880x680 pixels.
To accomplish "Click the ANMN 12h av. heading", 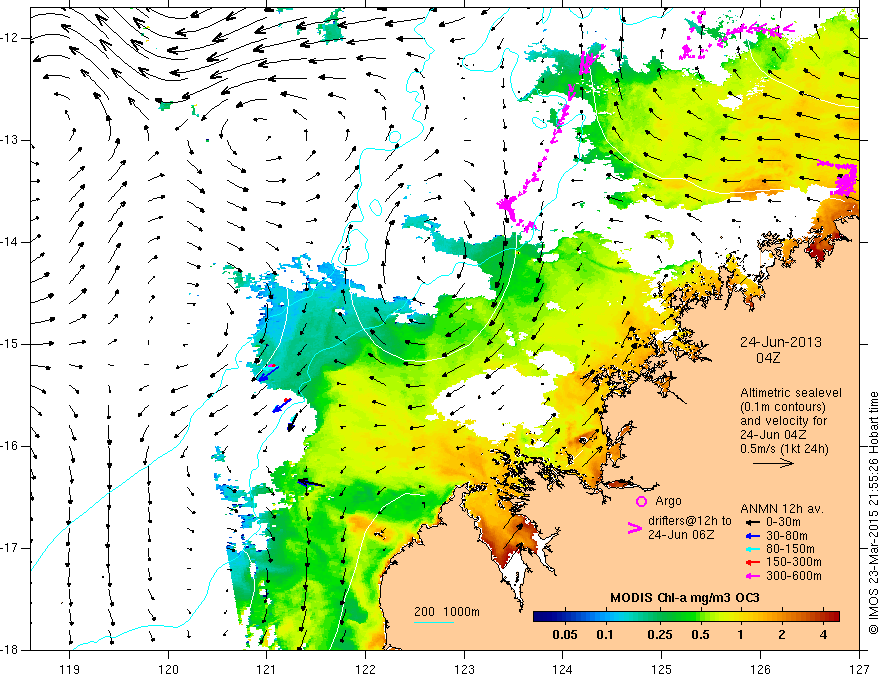I will pyautogui.click(x=782, y=509).
